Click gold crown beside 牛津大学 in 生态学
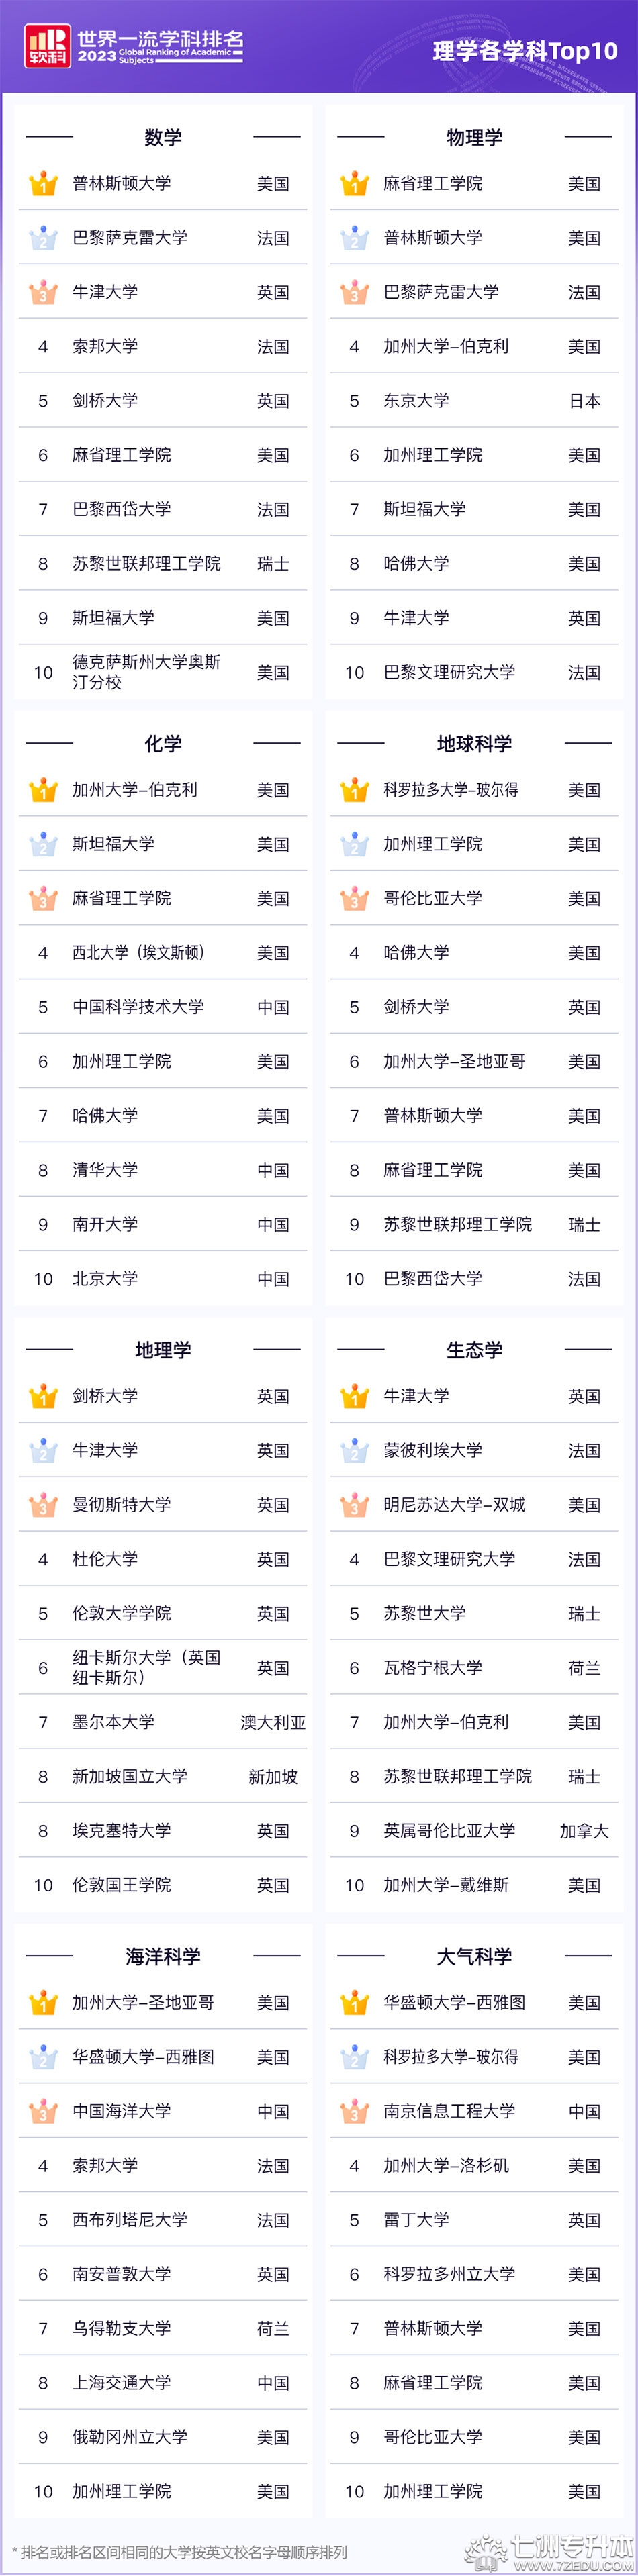The height and width of the screenshot is (2576, 638). (x=354, y=1396)
